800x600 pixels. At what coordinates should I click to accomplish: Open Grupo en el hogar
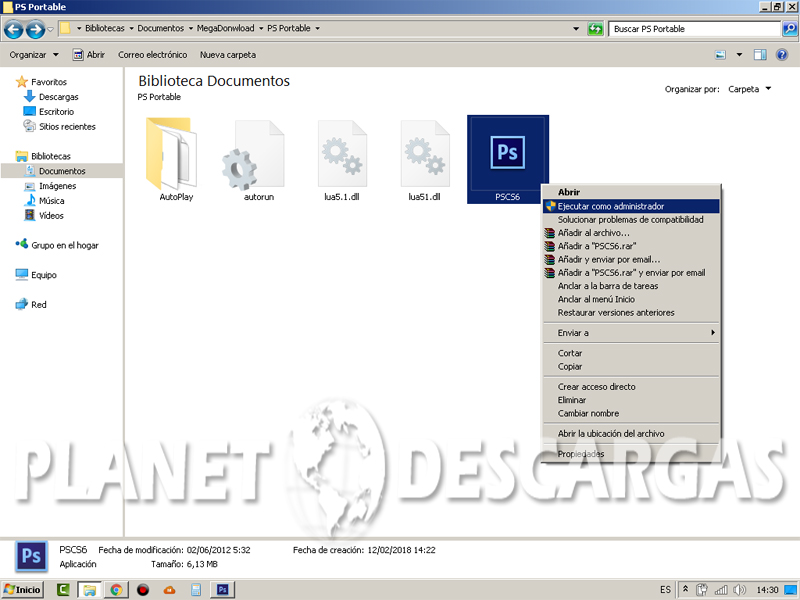pyautogui.click(x=64, y=245)
